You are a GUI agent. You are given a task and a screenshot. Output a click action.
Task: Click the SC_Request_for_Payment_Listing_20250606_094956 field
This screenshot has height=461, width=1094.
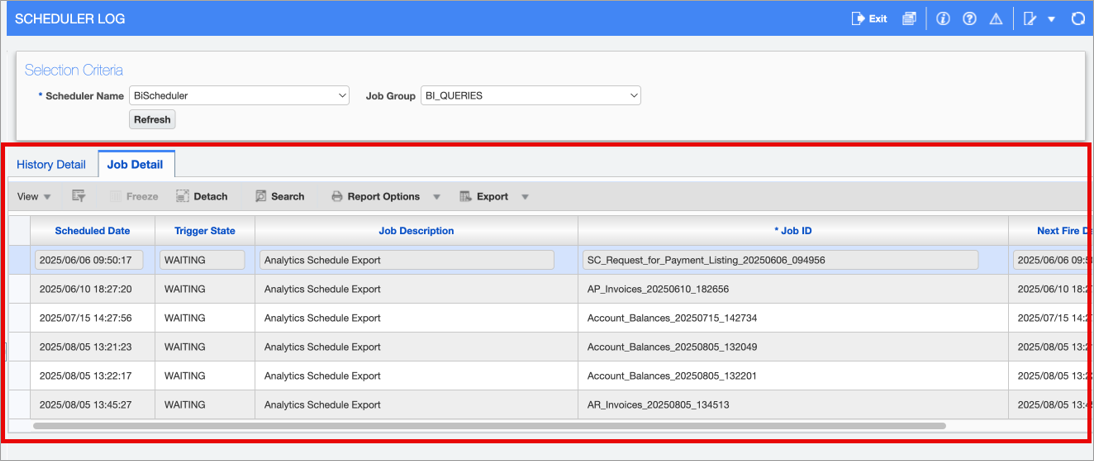pyautogui.click(x=780, y=260)
